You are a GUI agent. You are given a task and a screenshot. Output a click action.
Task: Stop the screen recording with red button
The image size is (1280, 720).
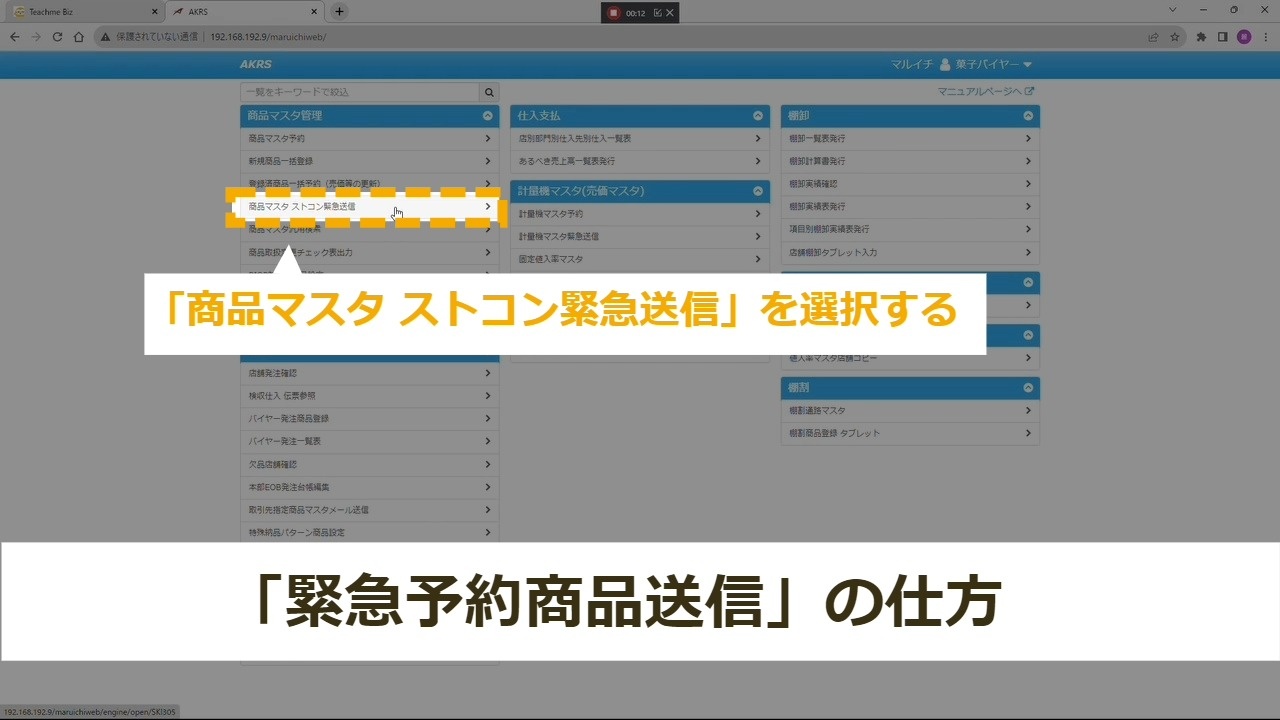pos(614,13)
